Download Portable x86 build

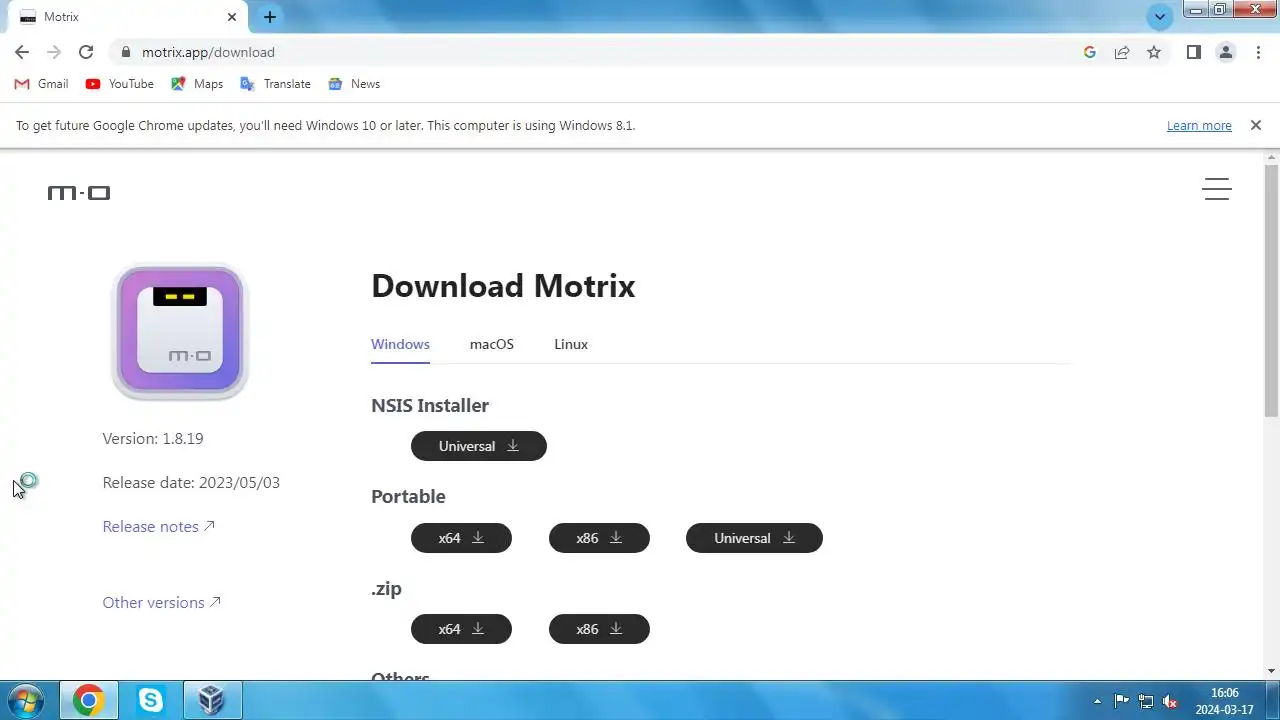(x=599, y=538)
